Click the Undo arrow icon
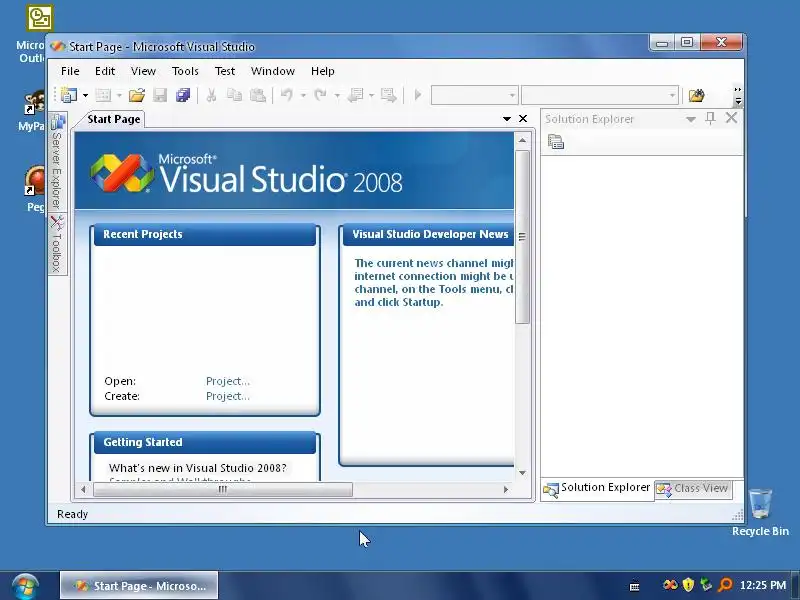 [287, 95]
